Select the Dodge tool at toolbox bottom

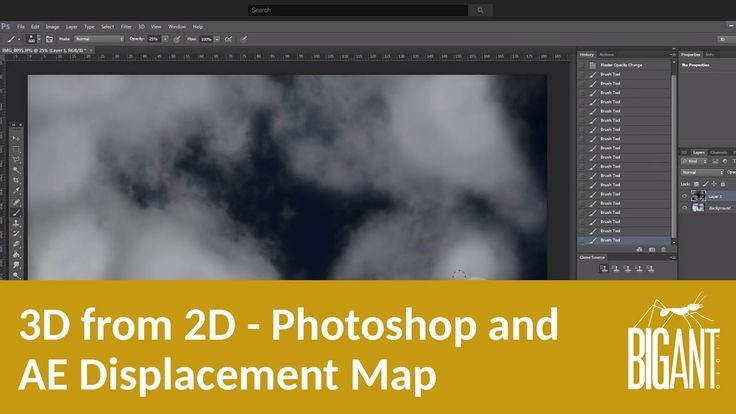(16, 275)
